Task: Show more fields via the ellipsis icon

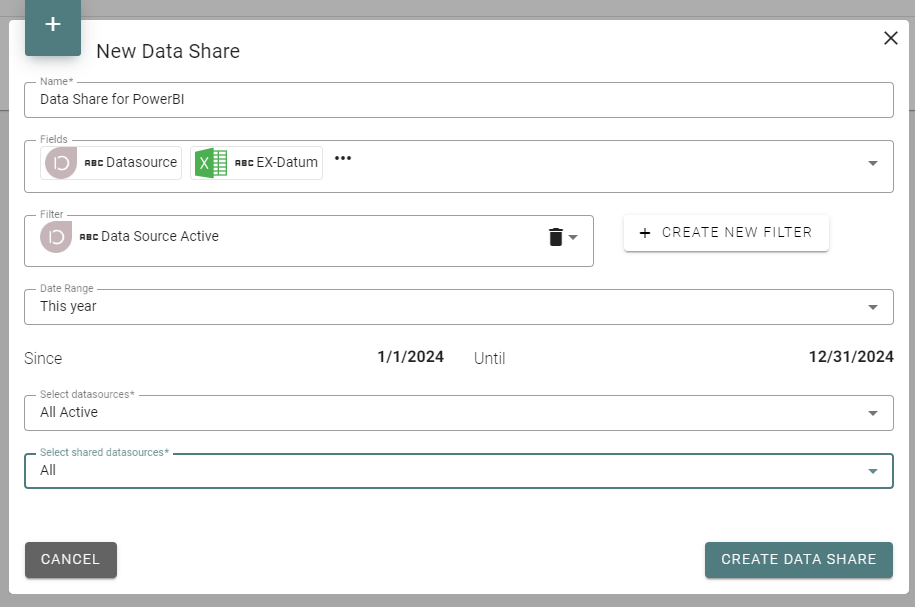Action: [343, 159]
